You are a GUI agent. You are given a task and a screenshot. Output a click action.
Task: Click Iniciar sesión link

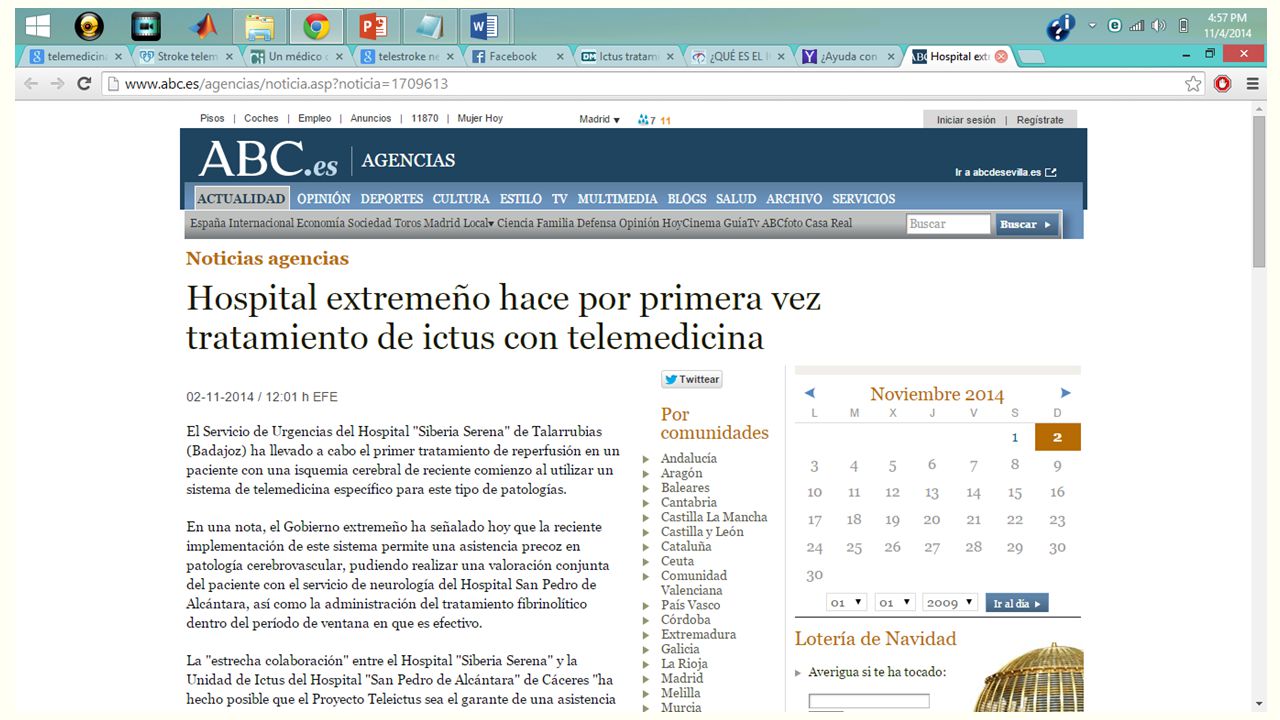pyautogui.click(x=966, y=120)
